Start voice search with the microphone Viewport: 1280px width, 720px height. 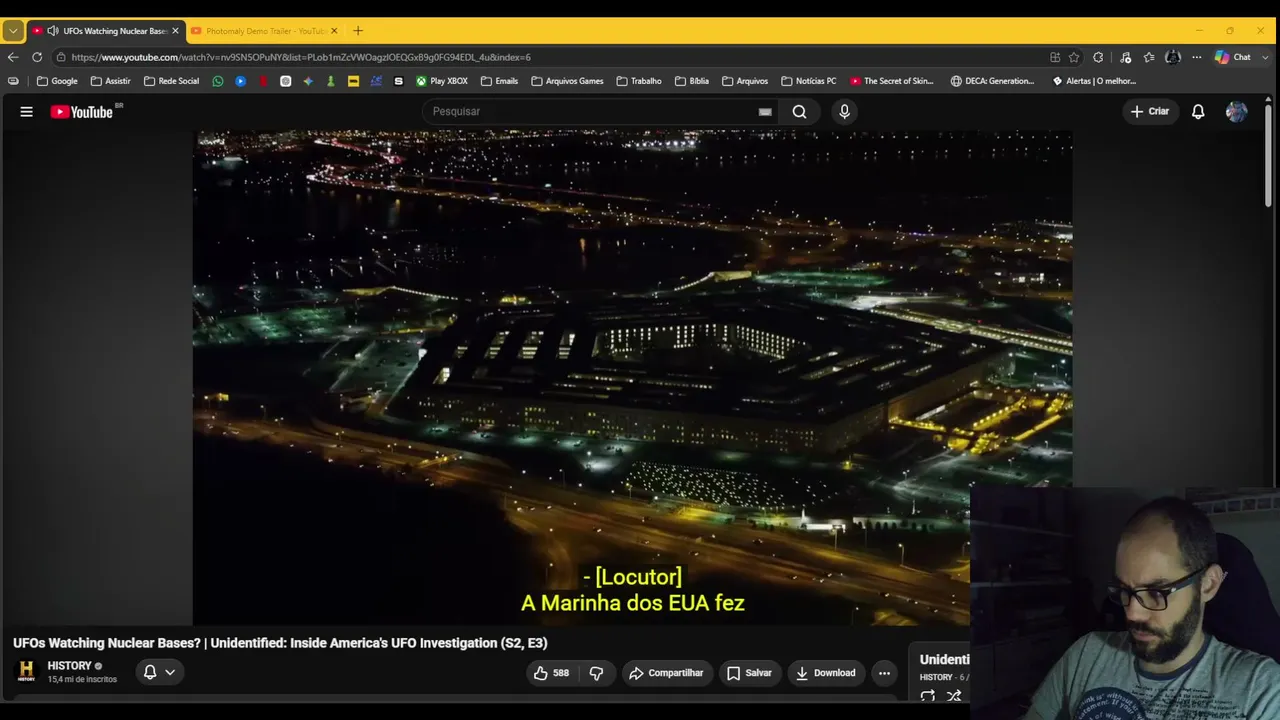(844, 112)
